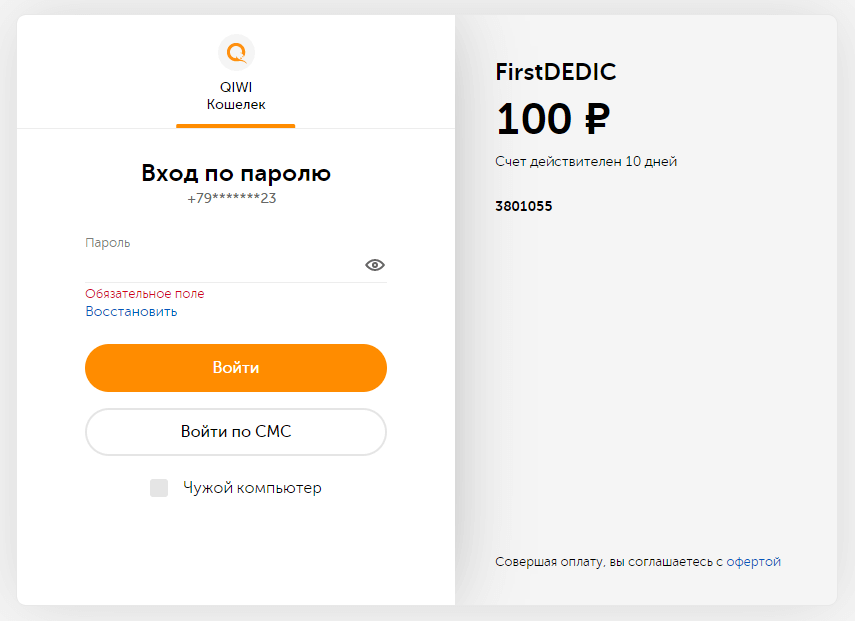
Task: Click the orange QIWI logo icon
Action: click(x=236, y=52)
